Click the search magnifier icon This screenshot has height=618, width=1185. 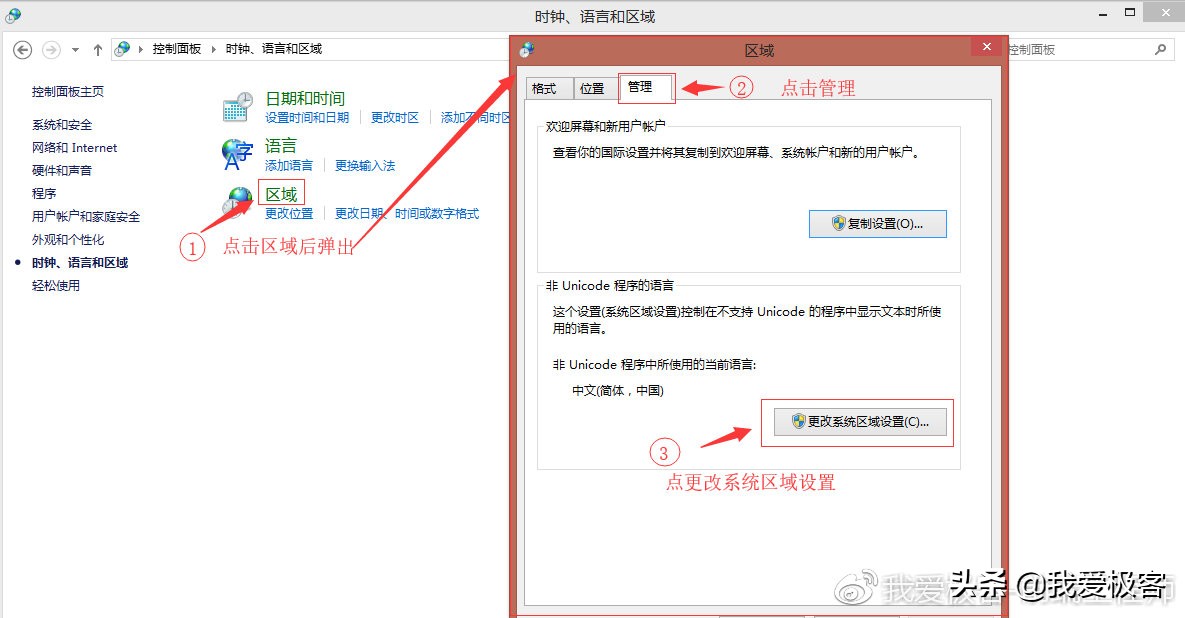pyautogui.click(x=1160, y=48)
